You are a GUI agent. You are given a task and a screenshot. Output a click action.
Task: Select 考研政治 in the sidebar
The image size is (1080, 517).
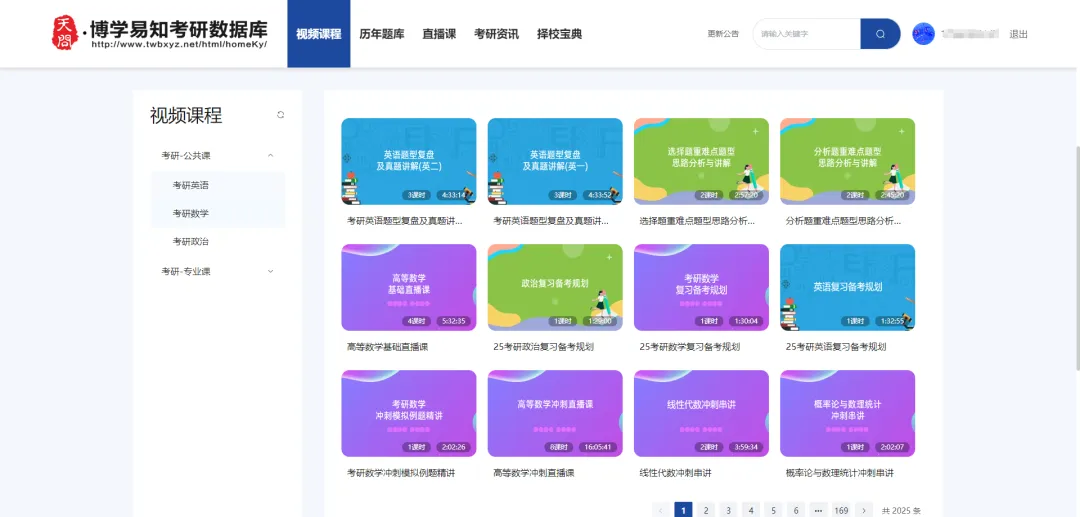pyautogui.click(x=191, y=241)
